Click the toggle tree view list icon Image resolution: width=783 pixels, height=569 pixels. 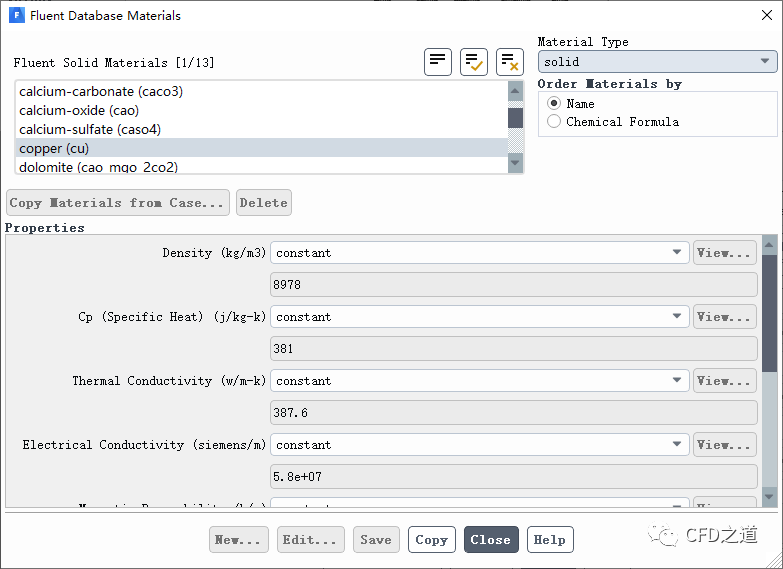pyautogui.click(x=438, y=61)
